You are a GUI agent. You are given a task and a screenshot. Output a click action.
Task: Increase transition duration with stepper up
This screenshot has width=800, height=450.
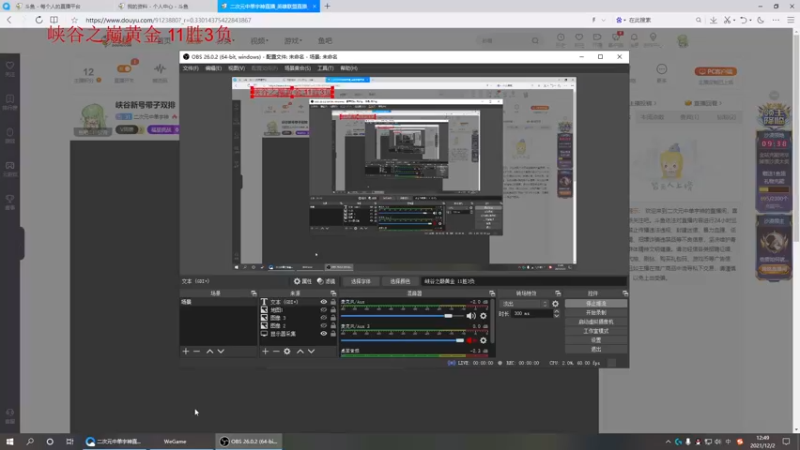(557, 311)
